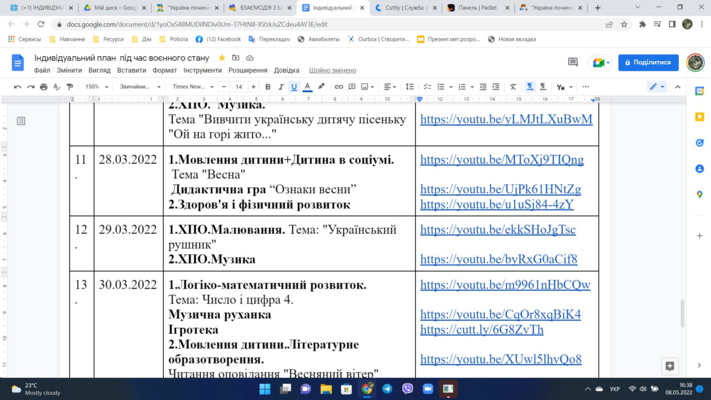The width and height of the screenshot is (711, 400).
Task: Open the paragraph style dropdown
Action: point(140,87)
